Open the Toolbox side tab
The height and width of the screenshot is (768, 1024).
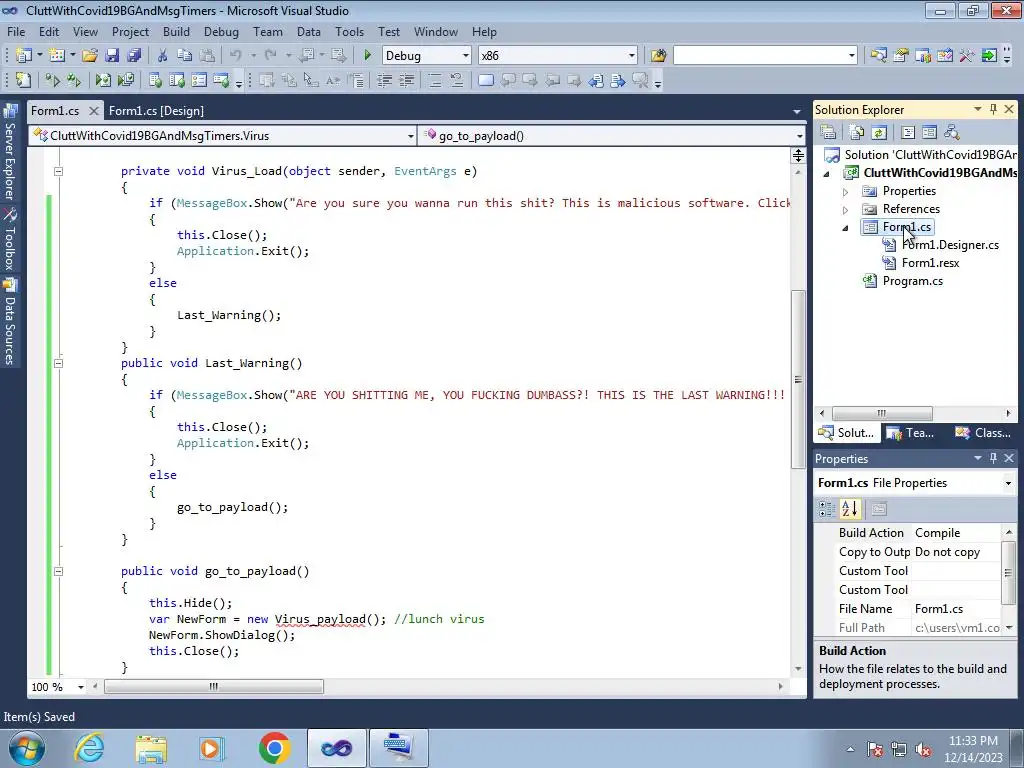click(x=10, y=240)
